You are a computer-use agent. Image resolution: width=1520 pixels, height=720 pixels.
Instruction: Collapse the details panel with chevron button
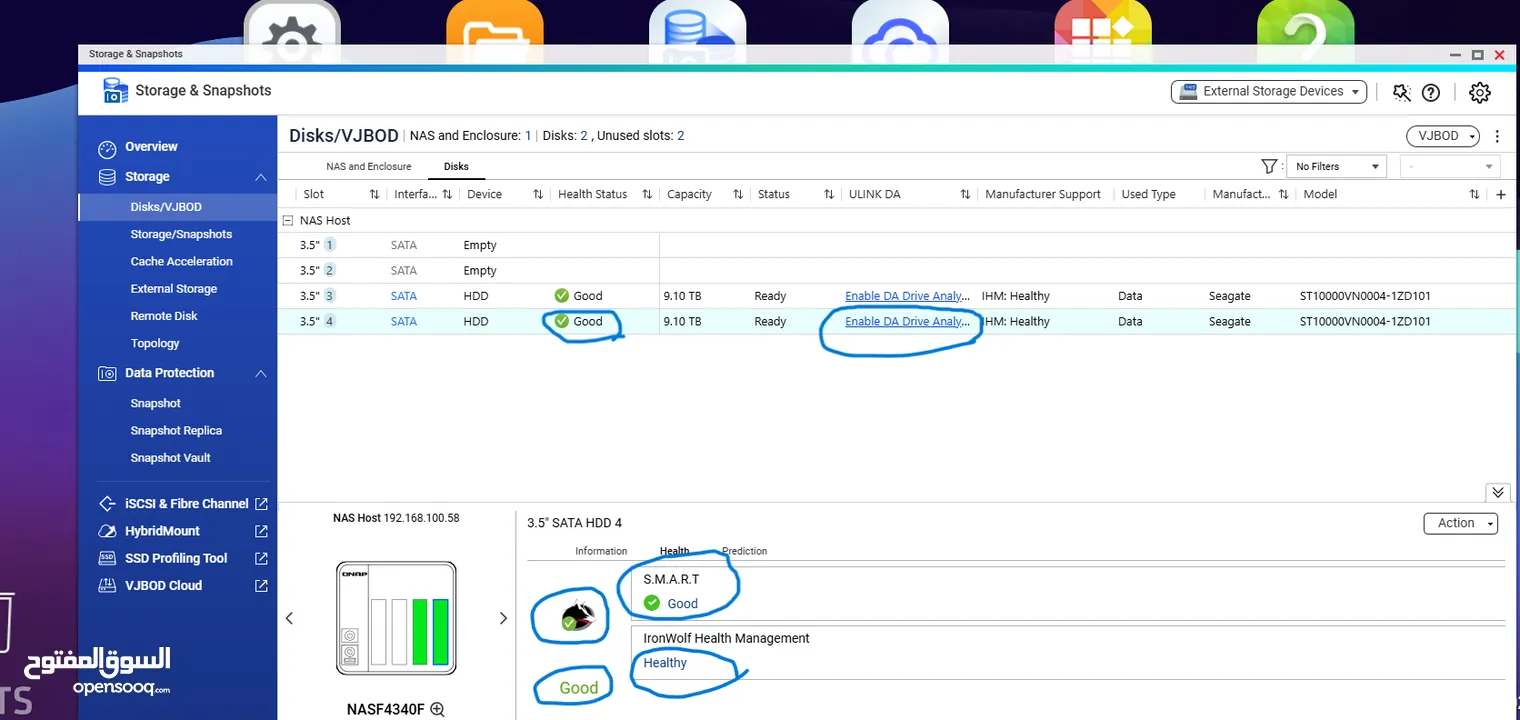click(1497, 493)
